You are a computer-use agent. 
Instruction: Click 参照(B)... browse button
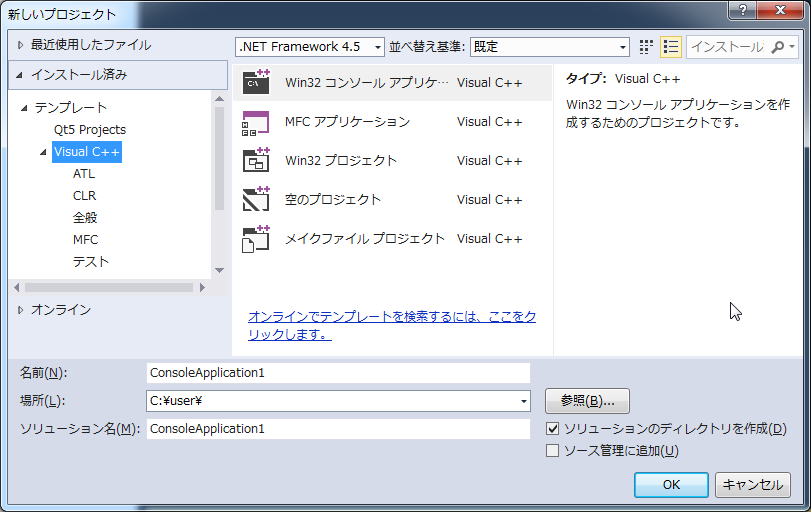tap(587, 401)
